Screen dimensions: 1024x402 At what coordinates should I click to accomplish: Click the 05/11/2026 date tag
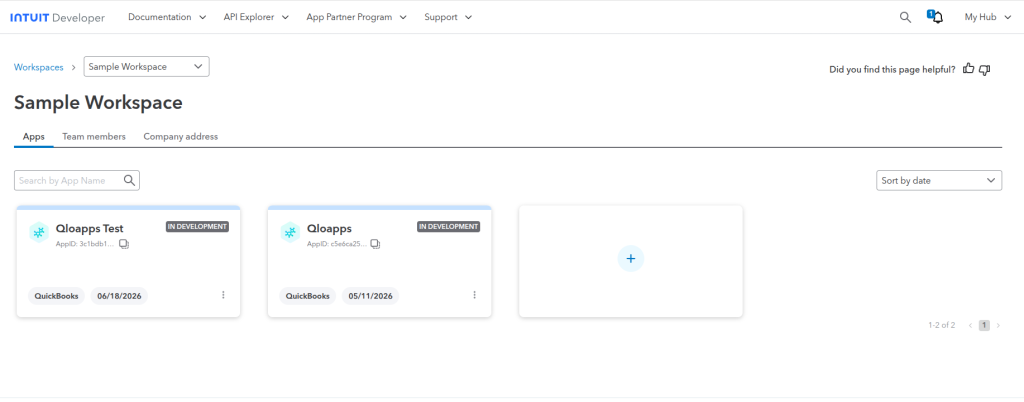pyautogui.click(x=370, y=296)
